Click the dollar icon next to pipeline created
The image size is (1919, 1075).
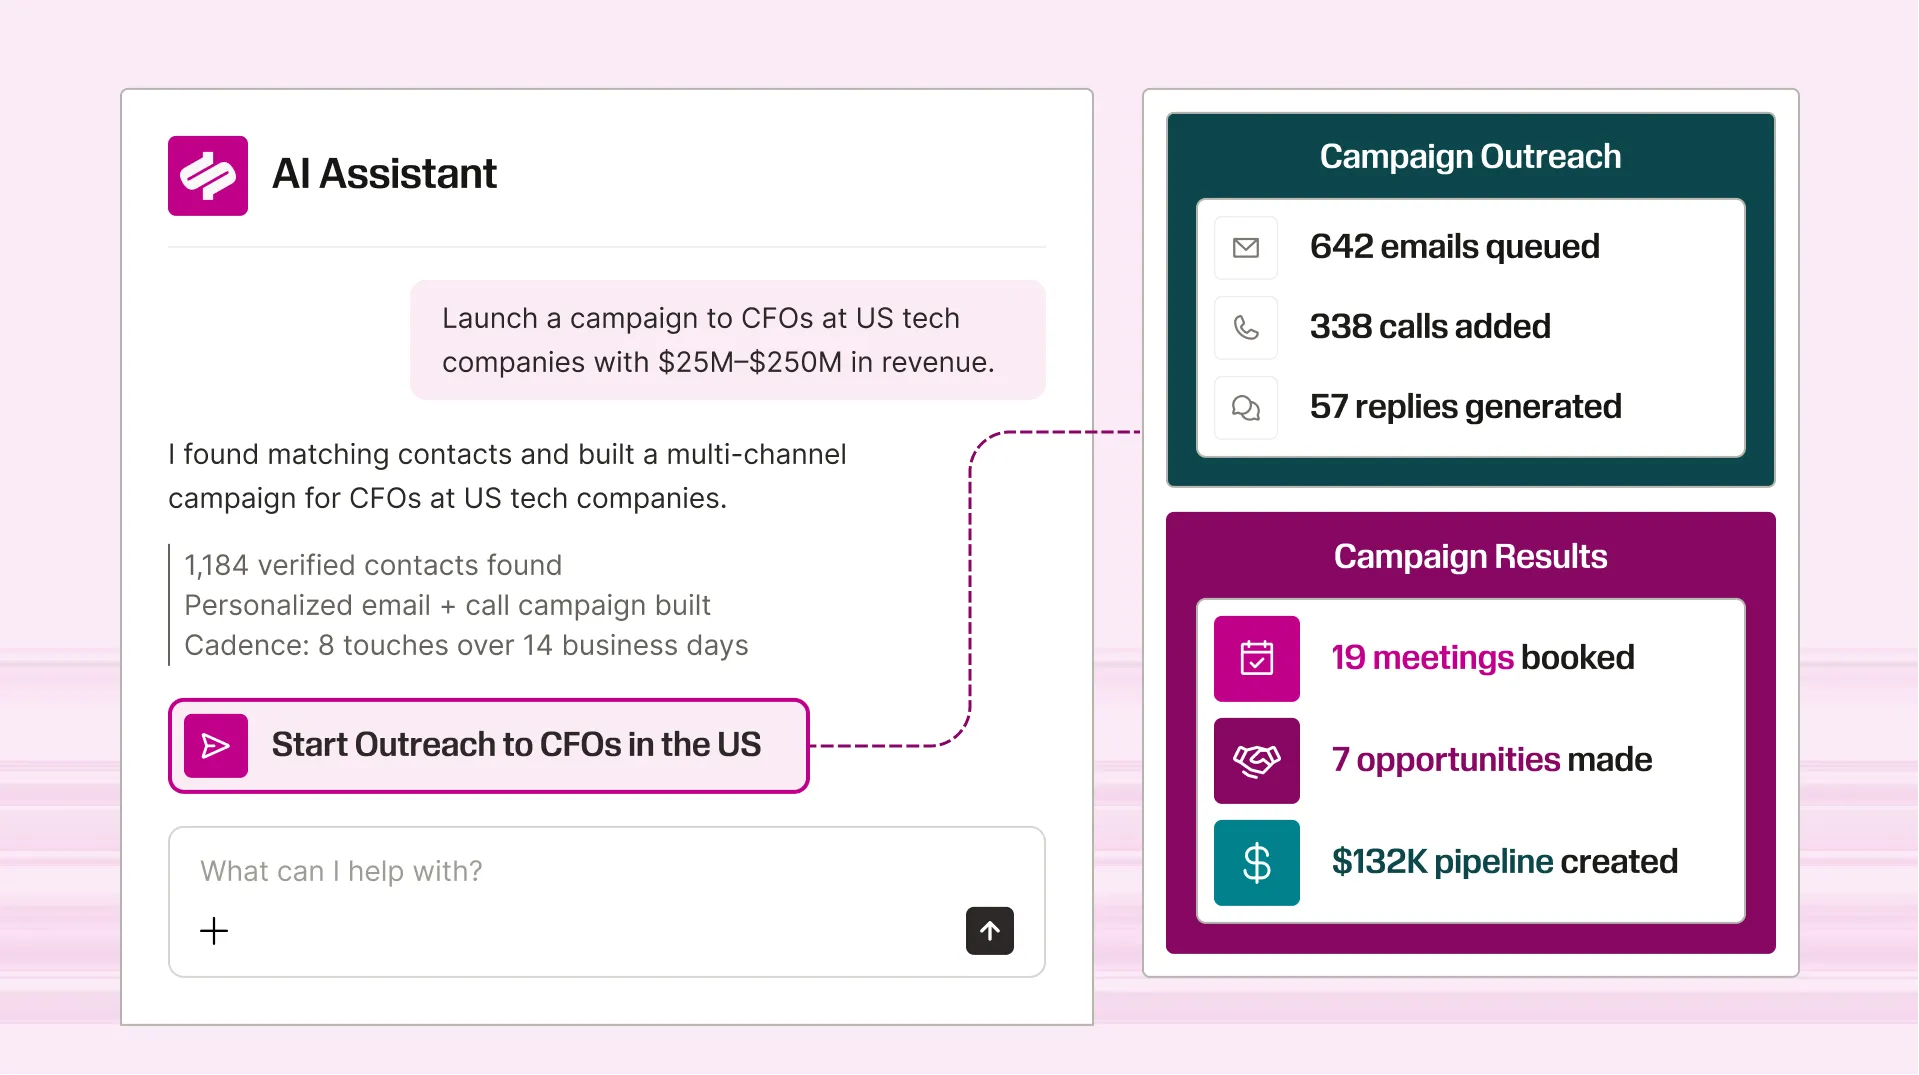1256,862
